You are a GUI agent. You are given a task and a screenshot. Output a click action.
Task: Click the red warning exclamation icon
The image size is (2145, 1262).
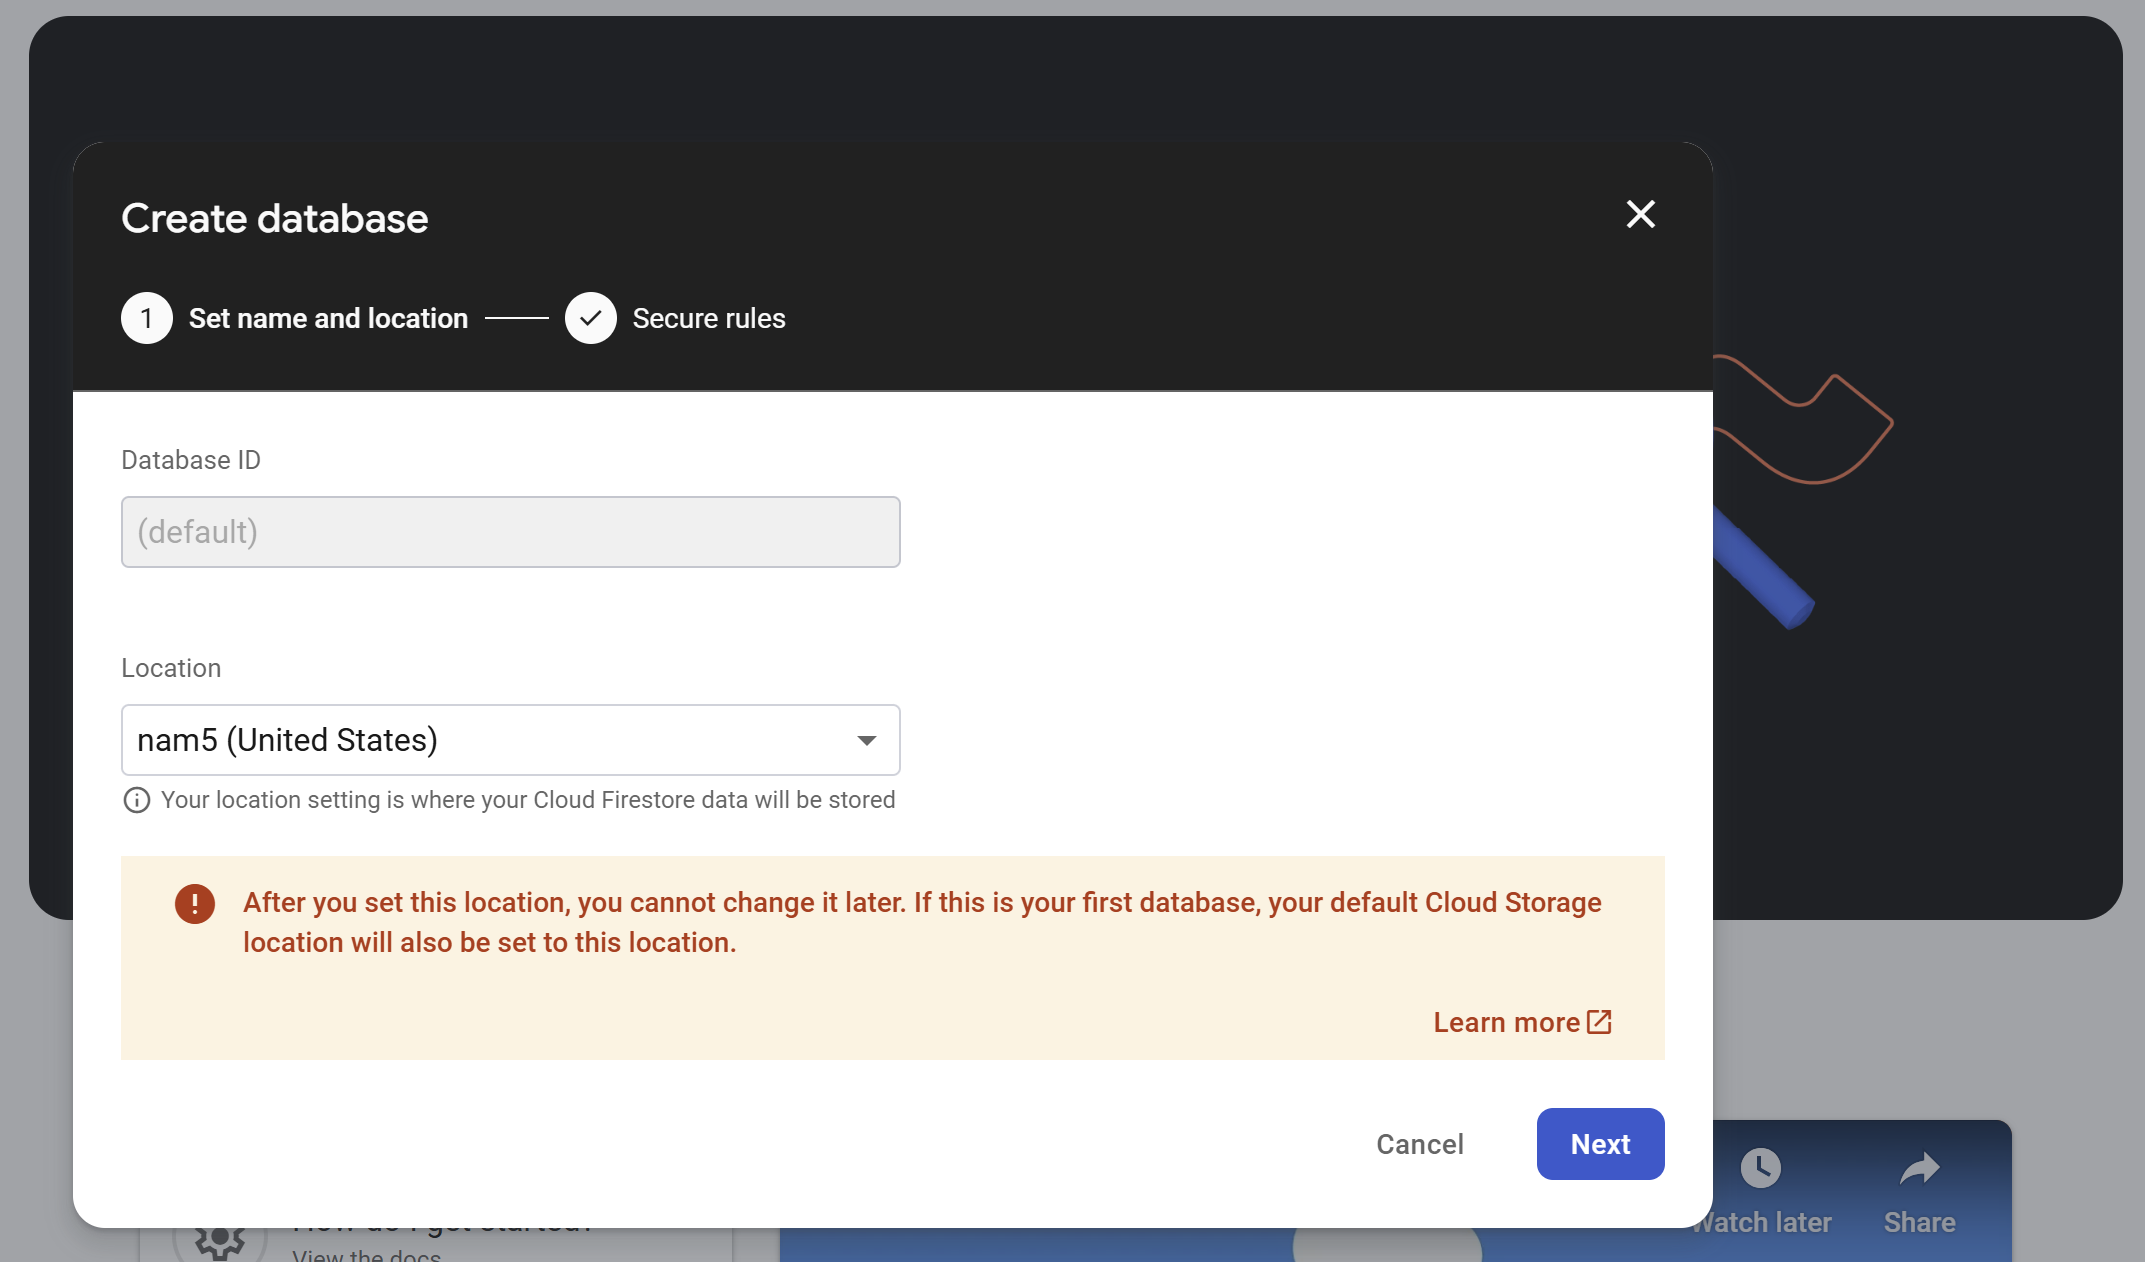coord(195,904)
